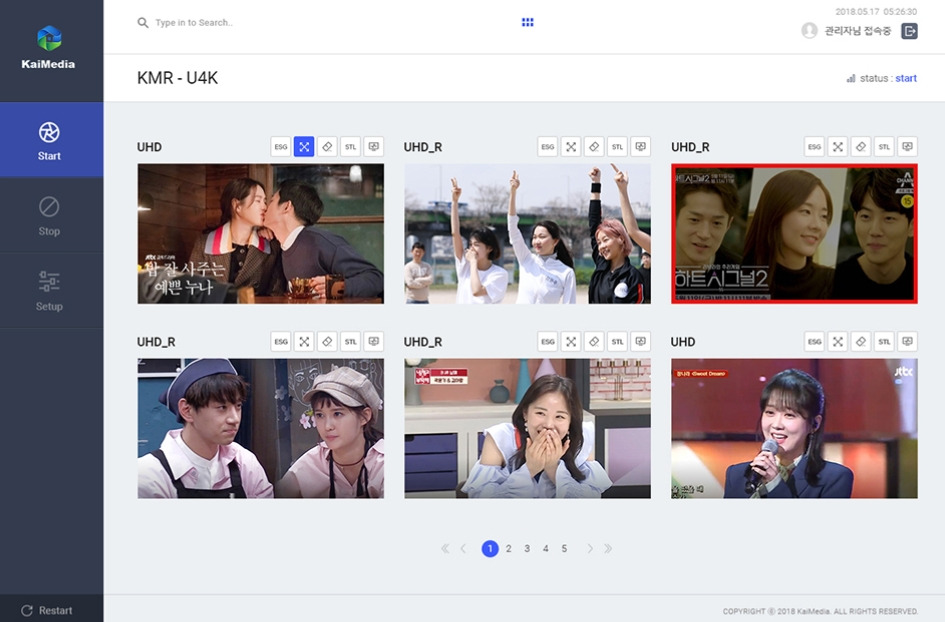Click the eraser icon above the kissing couple thumbnail
945x622 pixels.
327,146
